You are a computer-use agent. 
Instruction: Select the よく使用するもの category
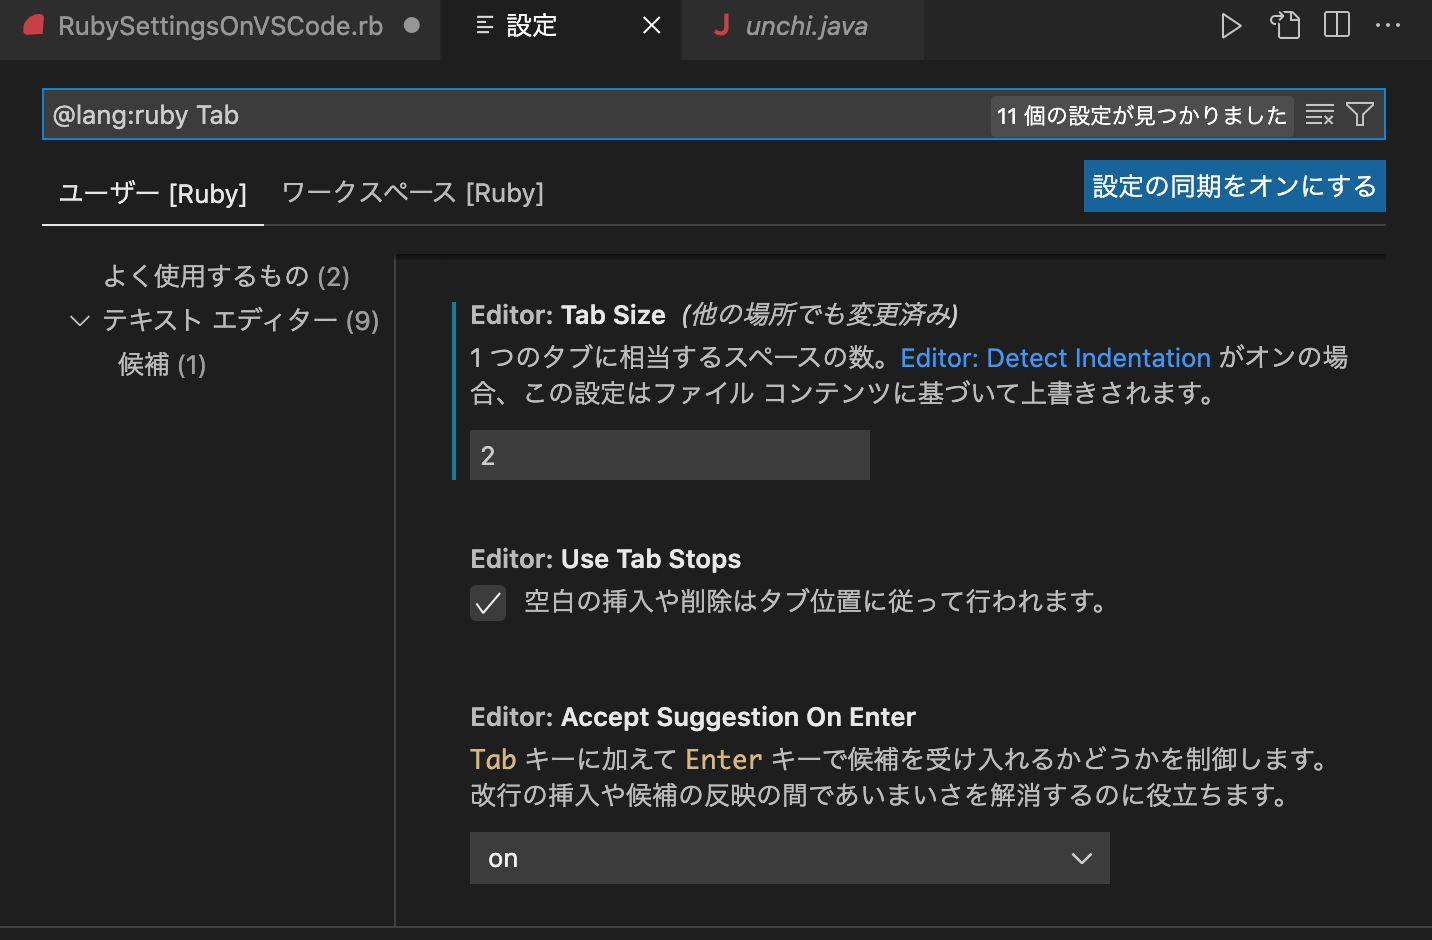pos(226,276)
